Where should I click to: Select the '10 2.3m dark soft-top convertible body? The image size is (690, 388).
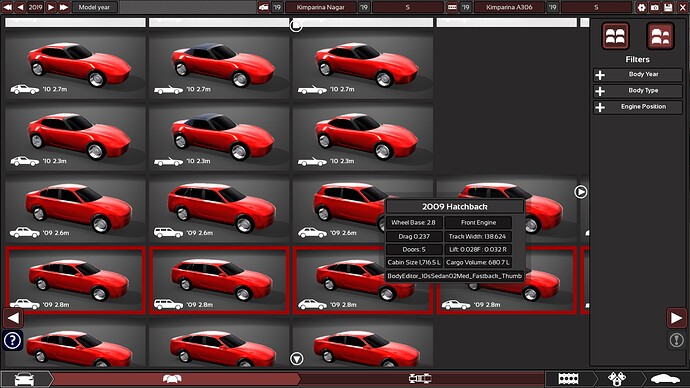pyautogui.click(x=219, y=136)
